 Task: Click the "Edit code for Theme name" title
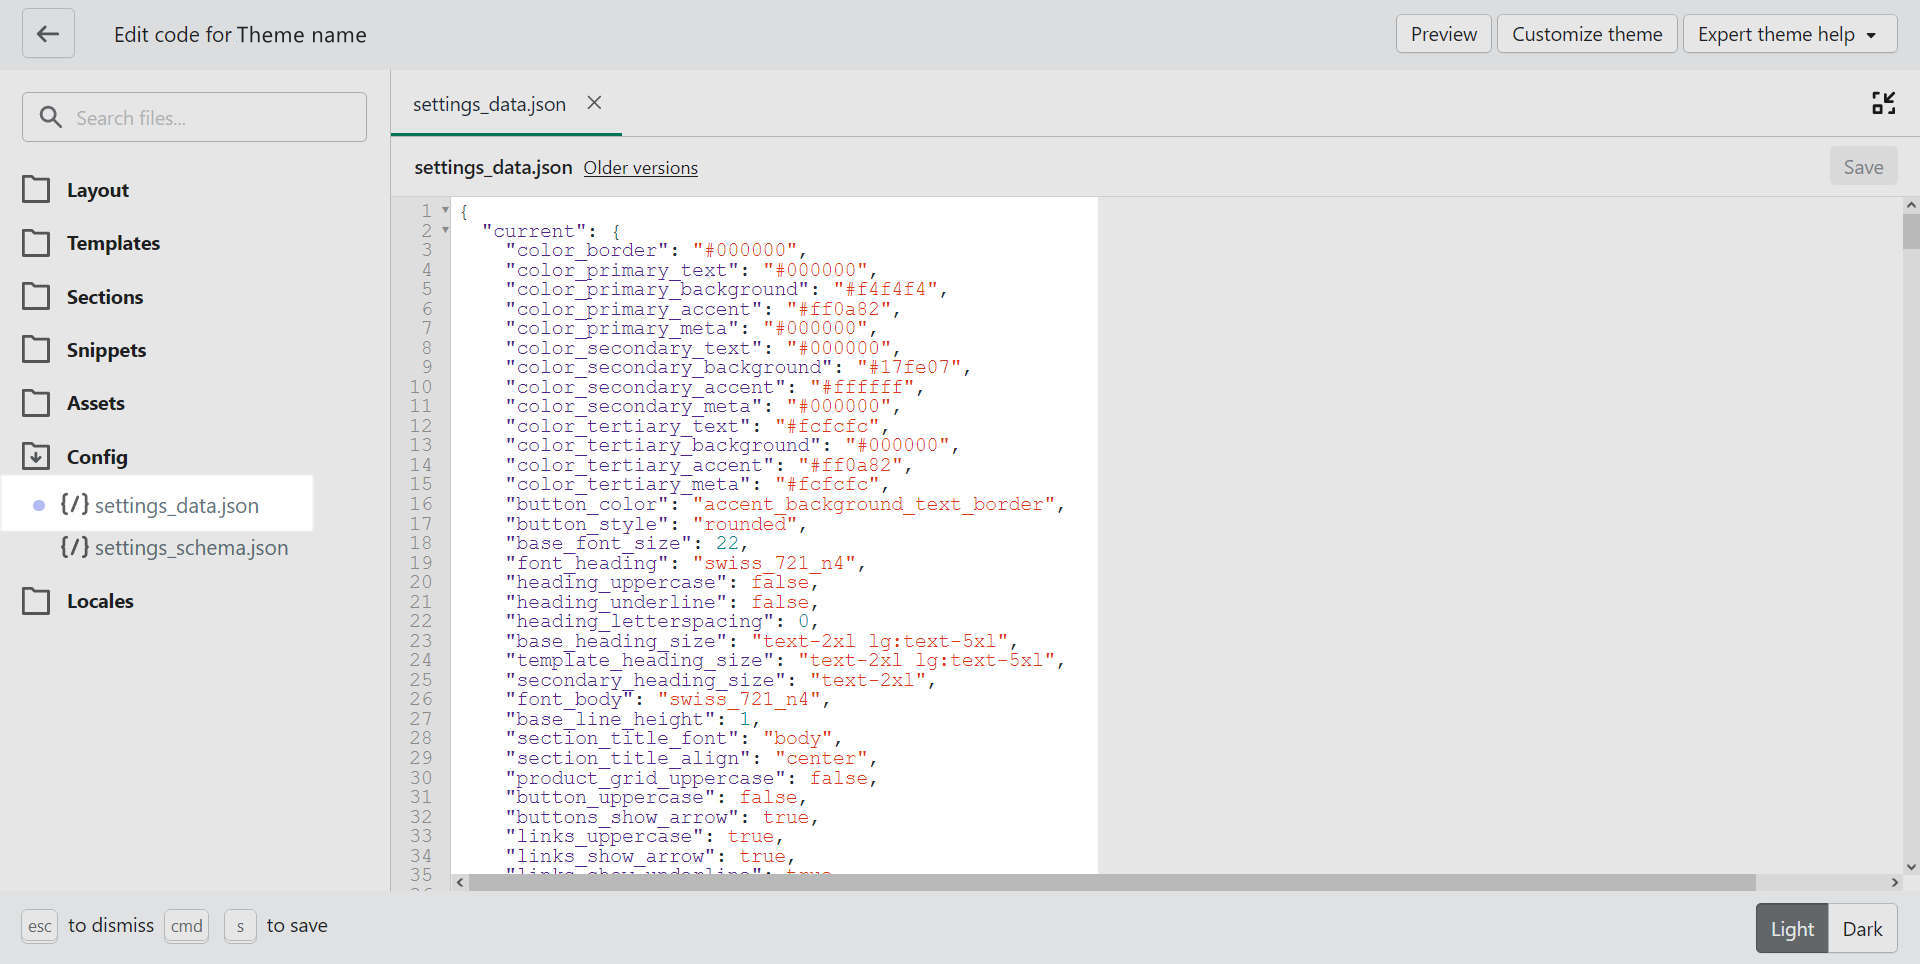(x=240, y=35)
